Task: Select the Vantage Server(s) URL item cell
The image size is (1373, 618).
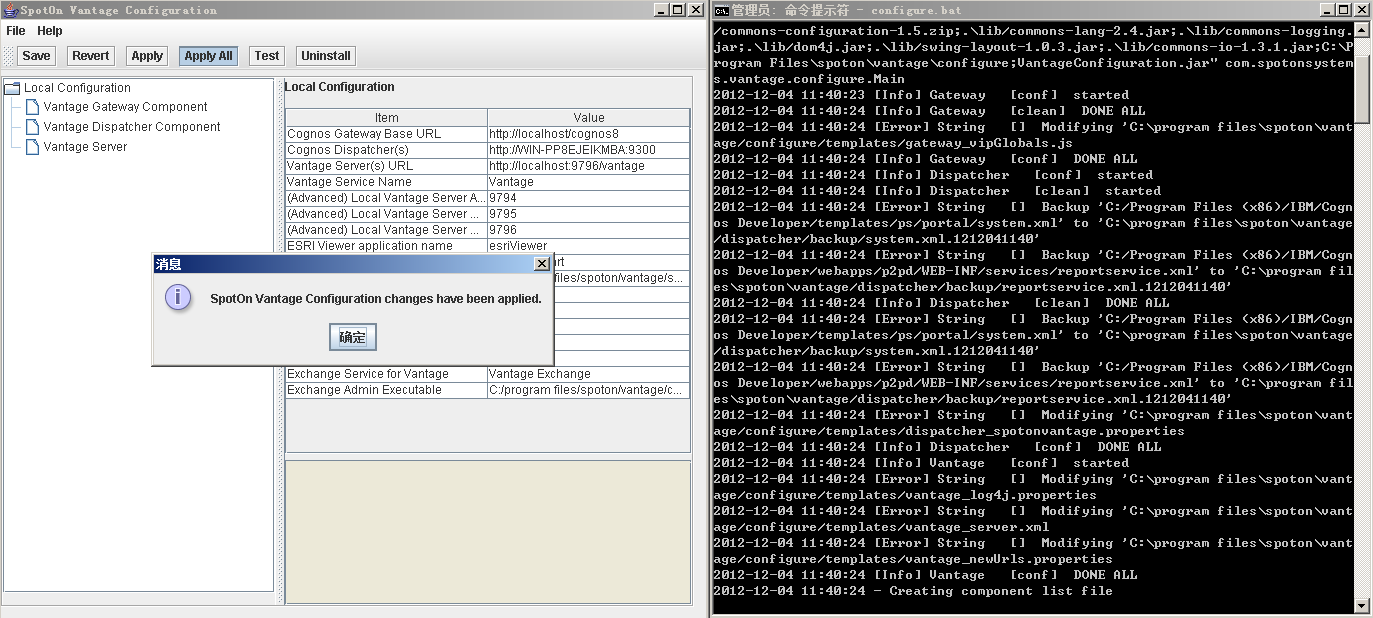Action: 386,166
